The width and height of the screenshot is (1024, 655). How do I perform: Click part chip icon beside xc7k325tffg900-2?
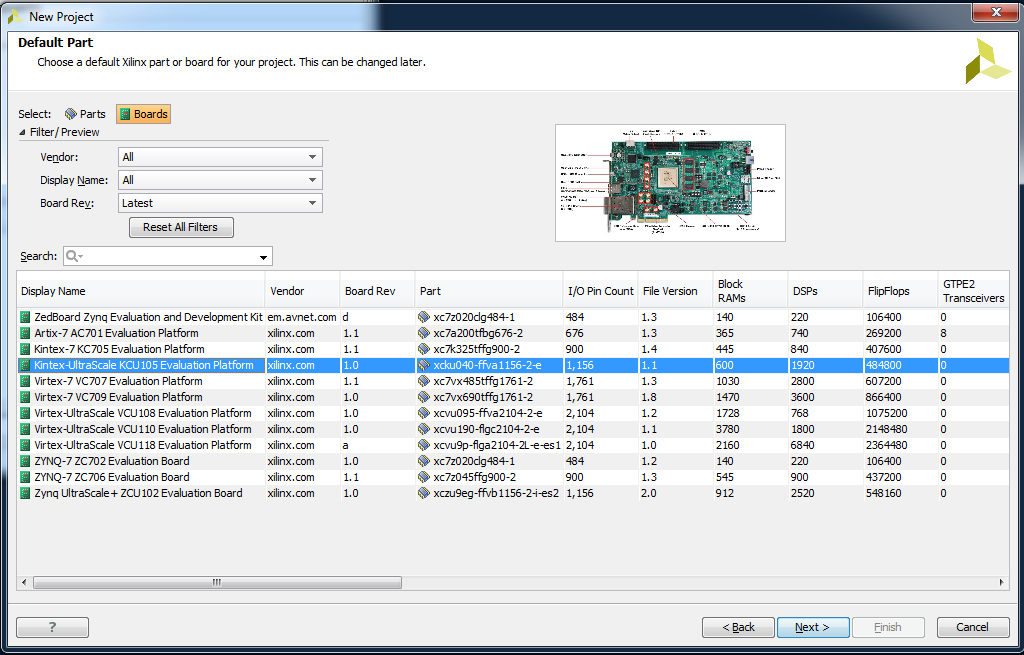click(x=424, y=349)
